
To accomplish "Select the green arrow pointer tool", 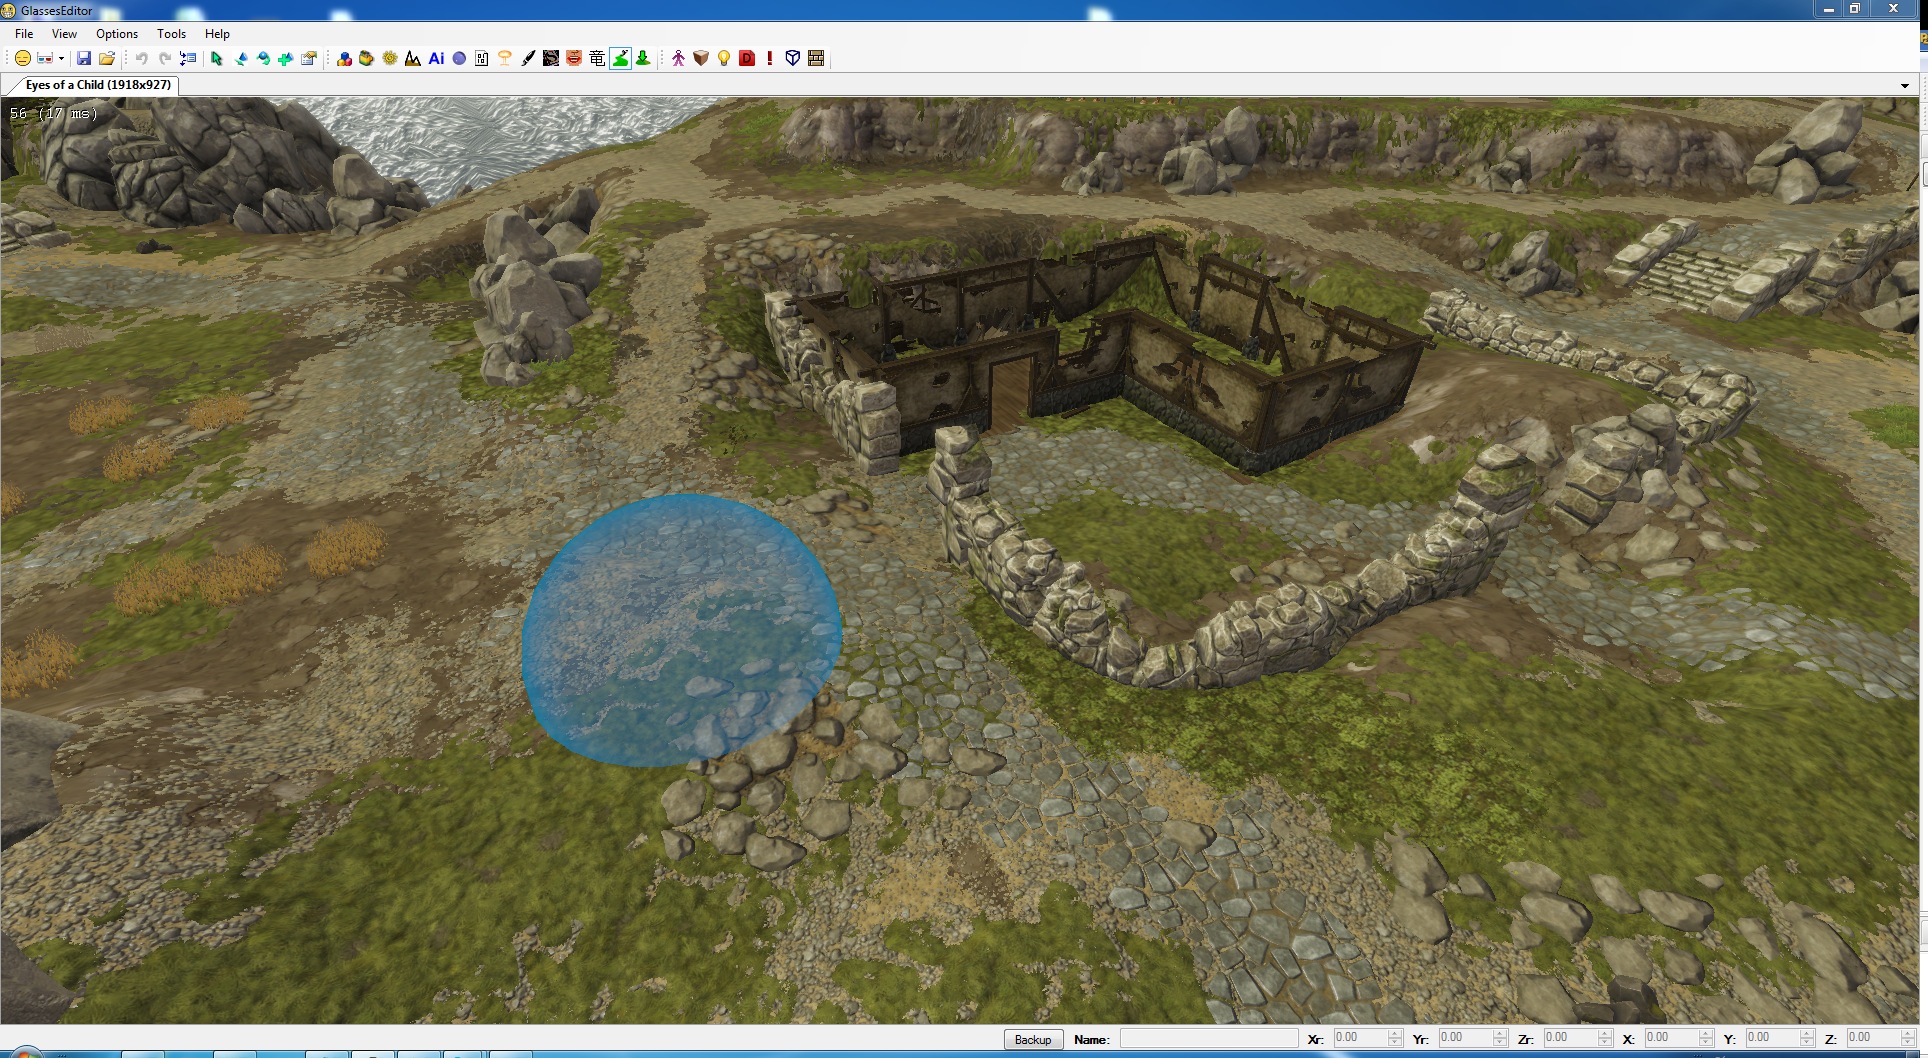I will click(217, 59).
